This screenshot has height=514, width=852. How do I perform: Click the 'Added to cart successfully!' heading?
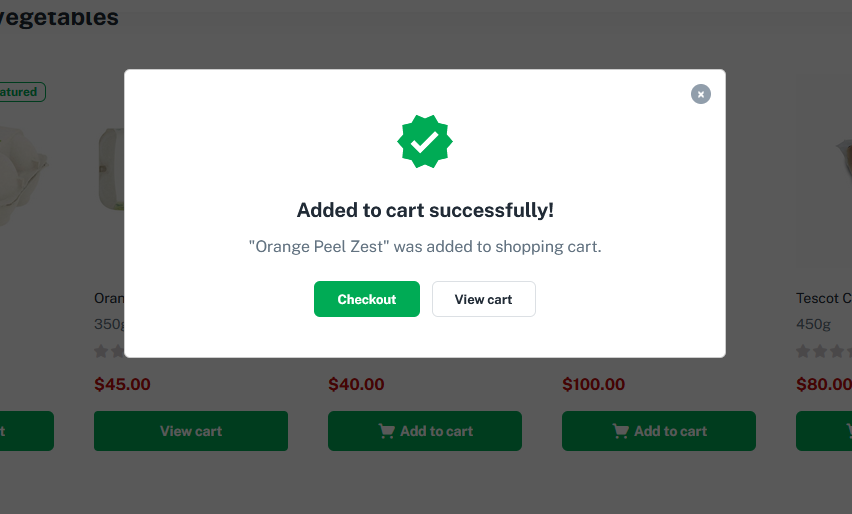coord(425,210)
